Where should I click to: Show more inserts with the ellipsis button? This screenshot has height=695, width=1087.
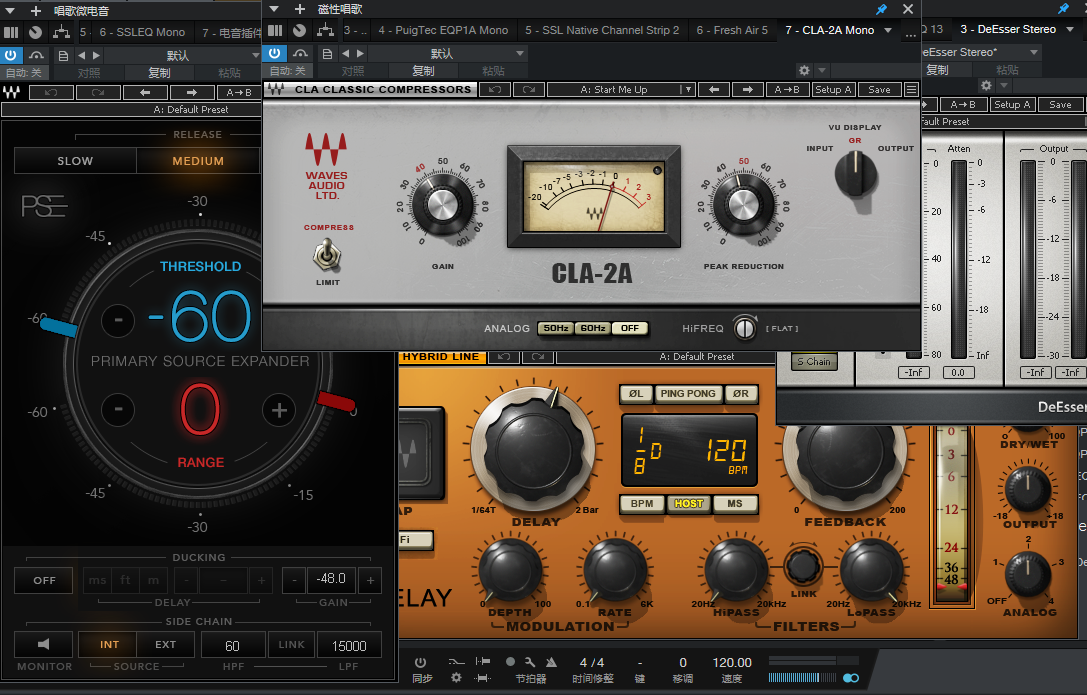point(910,33)
